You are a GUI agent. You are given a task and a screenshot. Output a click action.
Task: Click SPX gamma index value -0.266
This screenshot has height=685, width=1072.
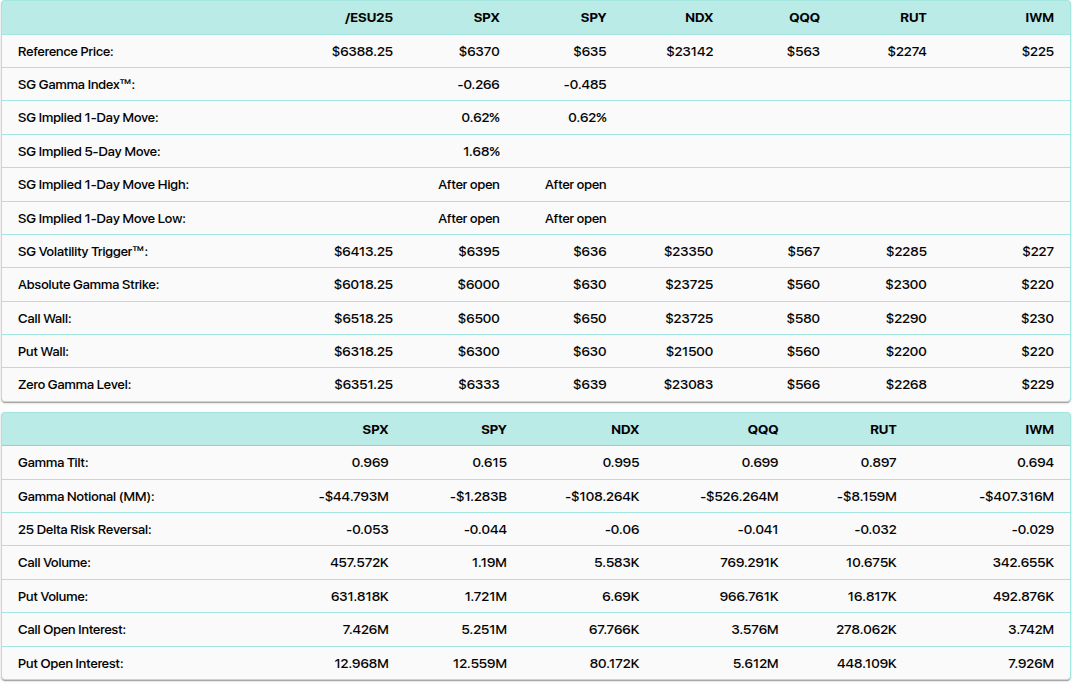pos(479,85)
